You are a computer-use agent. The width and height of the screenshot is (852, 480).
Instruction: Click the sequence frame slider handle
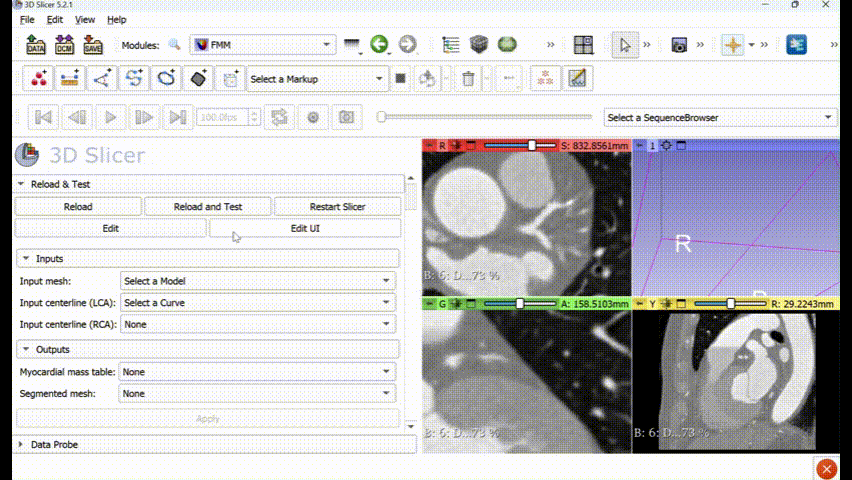coord(381,116)
